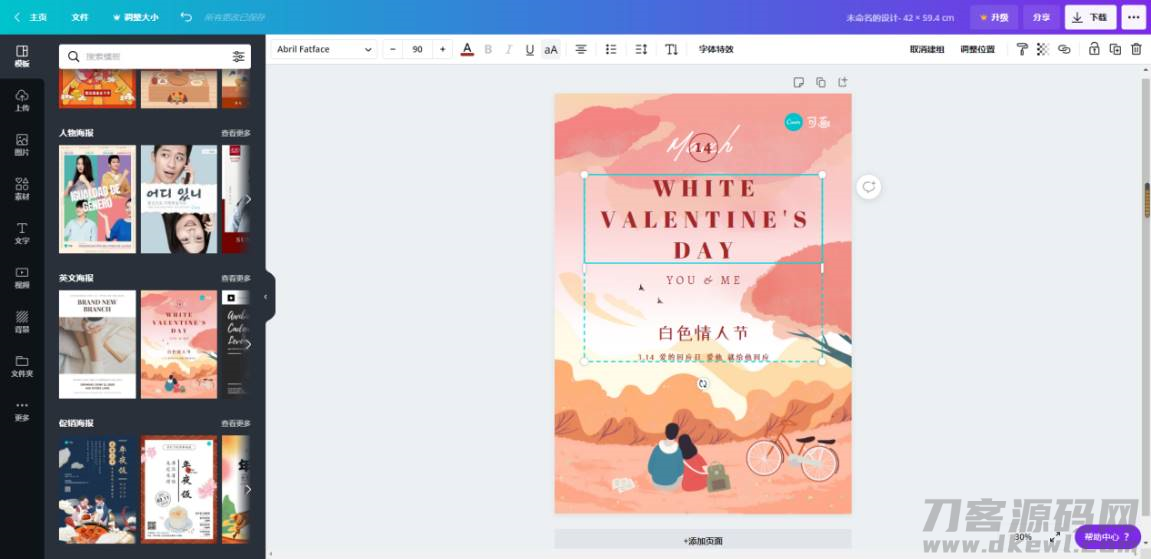Open the 图片 photos sidebar tab
This screenshot has height=559, width=1151.
(22, 145)
